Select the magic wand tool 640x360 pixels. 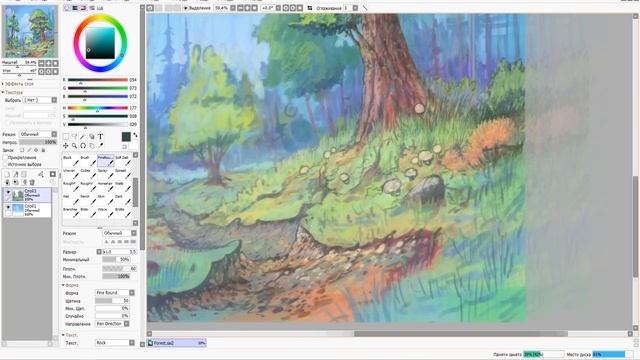click(x=83, y=136)
